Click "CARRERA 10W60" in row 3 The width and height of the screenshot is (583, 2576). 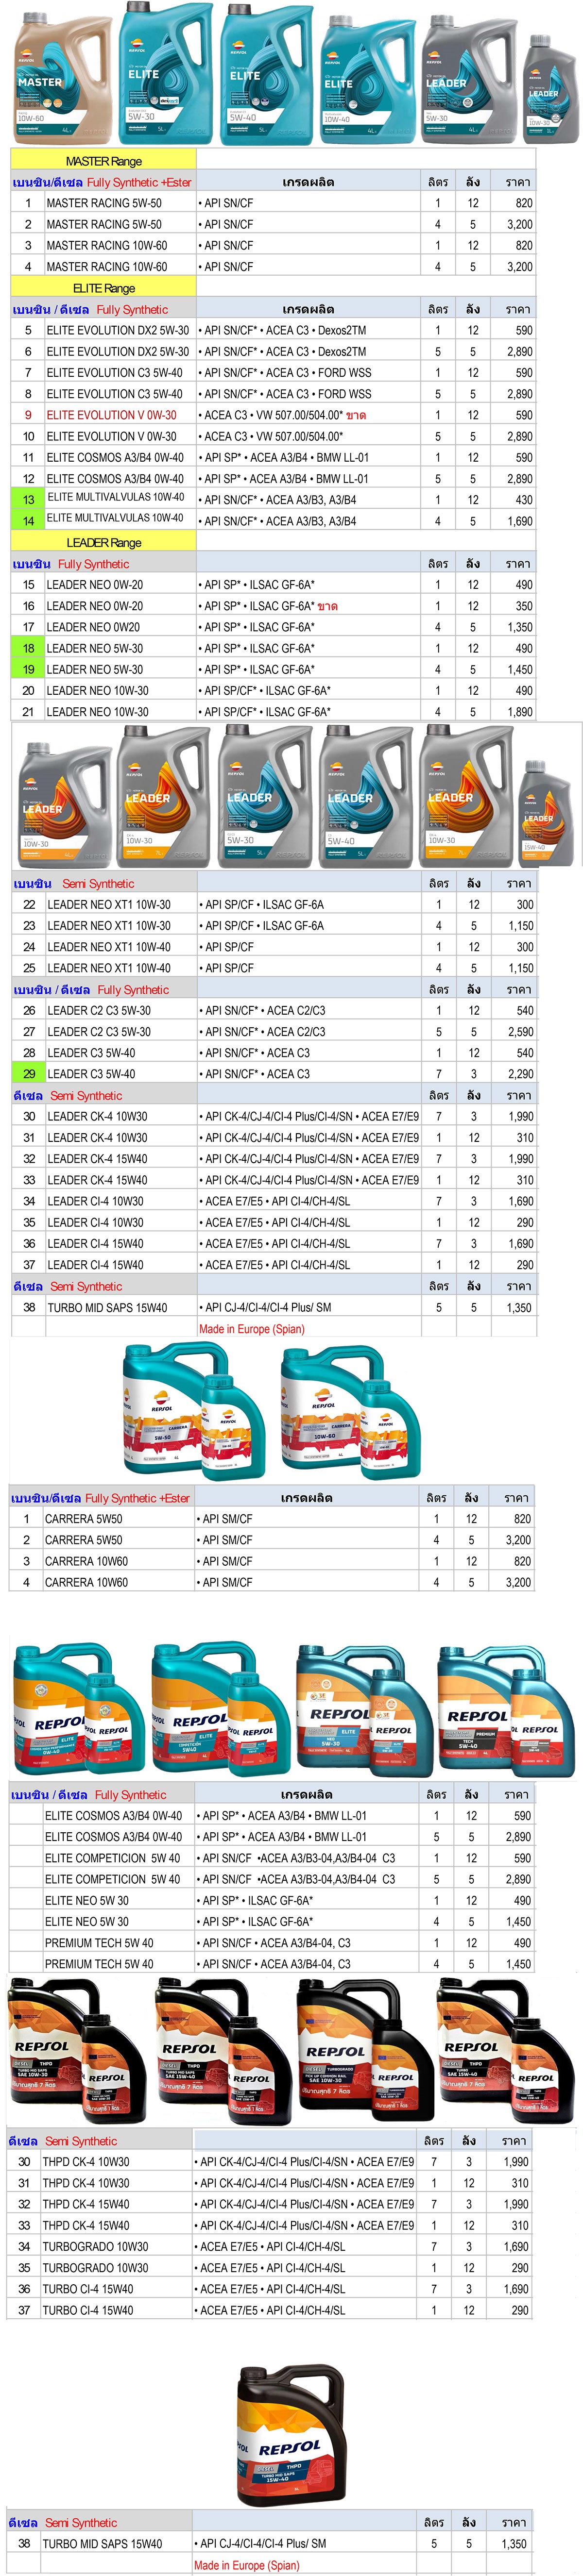pyautogui.click(x=86, y=1561)
